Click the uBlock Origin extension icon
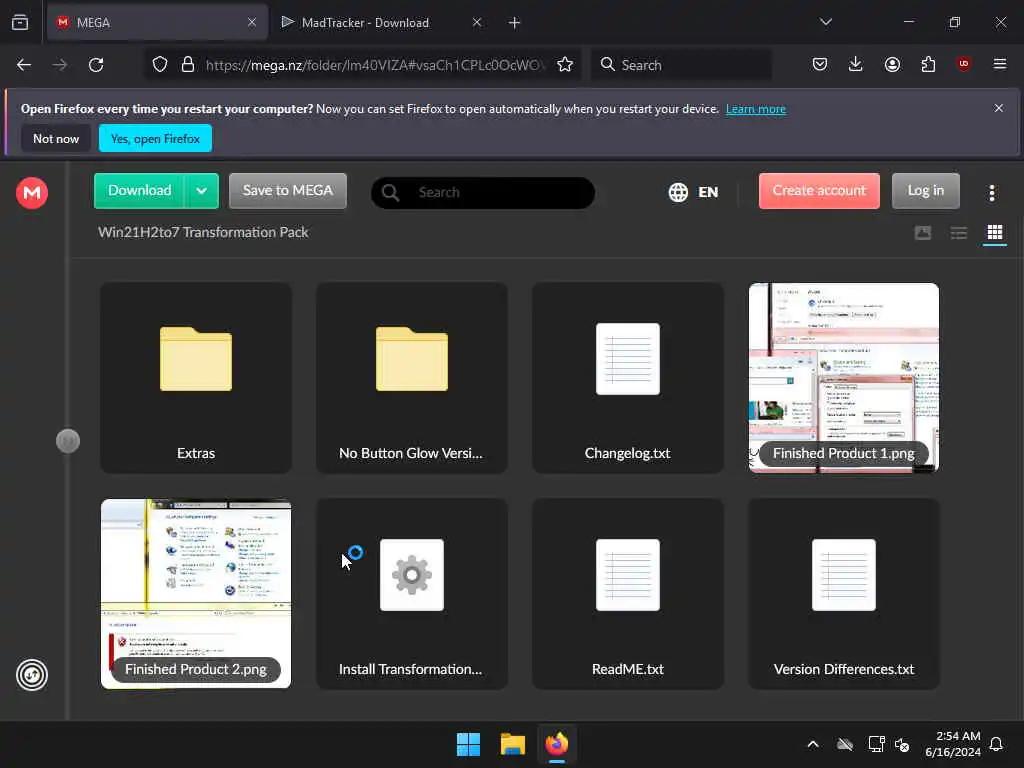The height and width of the screenshot is (768, 1024). click(963, 64)
